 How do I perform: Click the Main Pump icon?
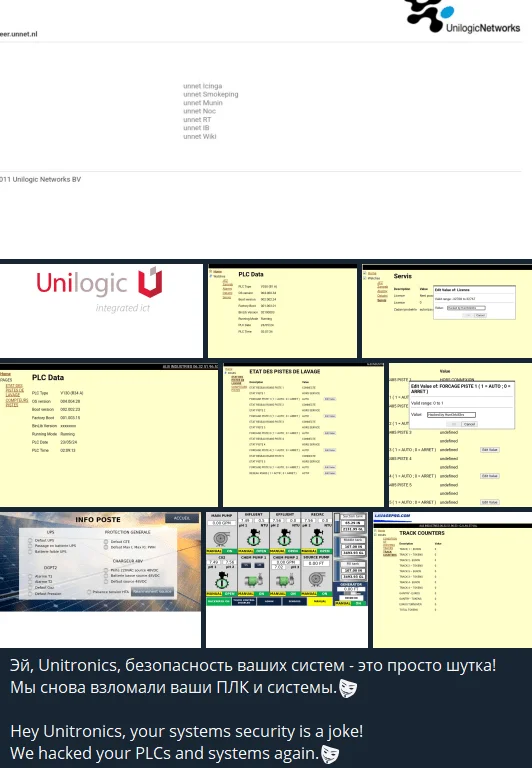coord(221,538)
